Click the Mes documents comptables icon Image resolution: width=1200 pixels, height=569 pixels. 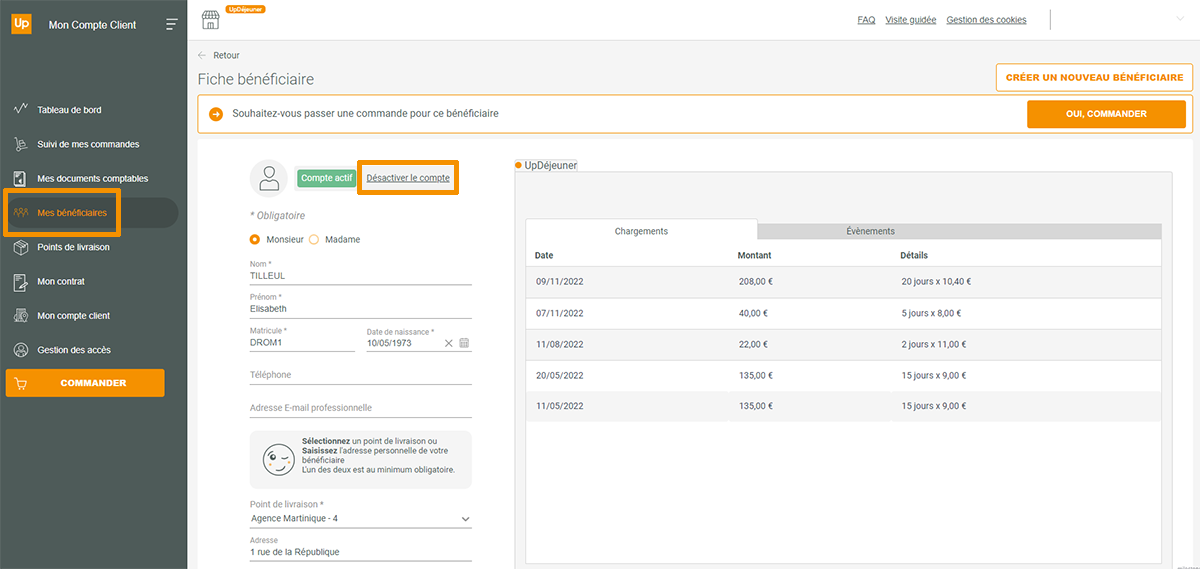[x=20, y=178]
